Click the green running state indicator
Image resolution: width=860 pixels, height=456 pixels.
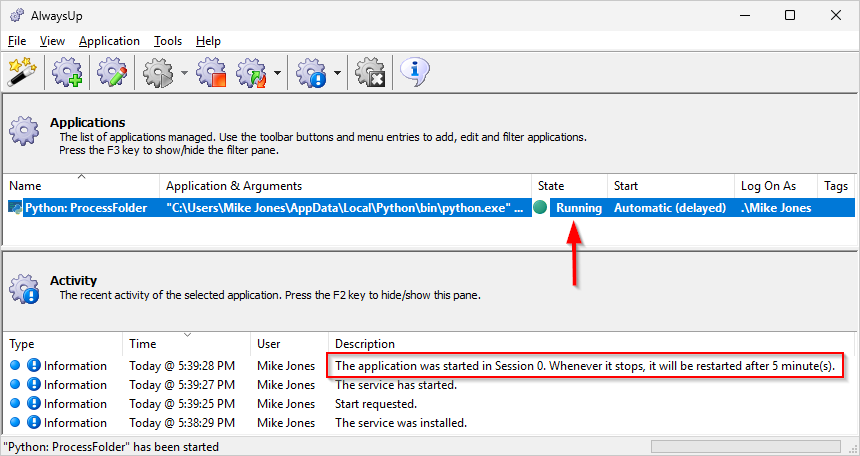click(540, 207)
